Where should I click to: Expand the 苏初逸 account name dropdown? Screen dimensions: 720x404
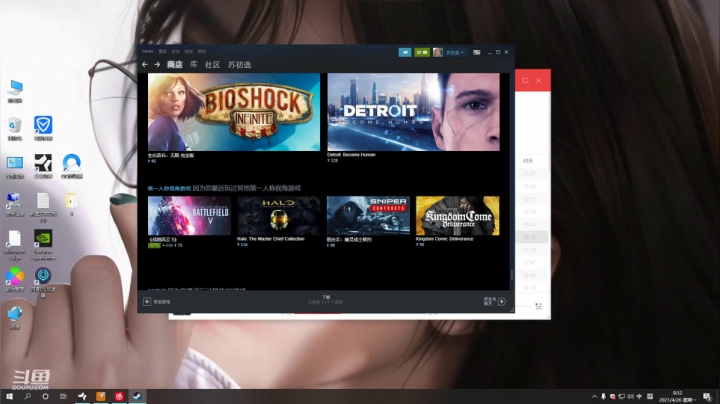[x=455, y=52]
